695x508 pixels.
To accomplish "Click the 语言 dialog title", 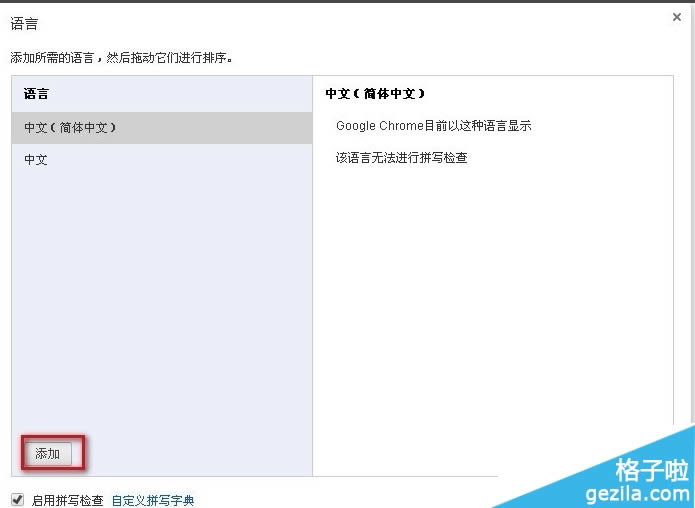I will point(24,23).
